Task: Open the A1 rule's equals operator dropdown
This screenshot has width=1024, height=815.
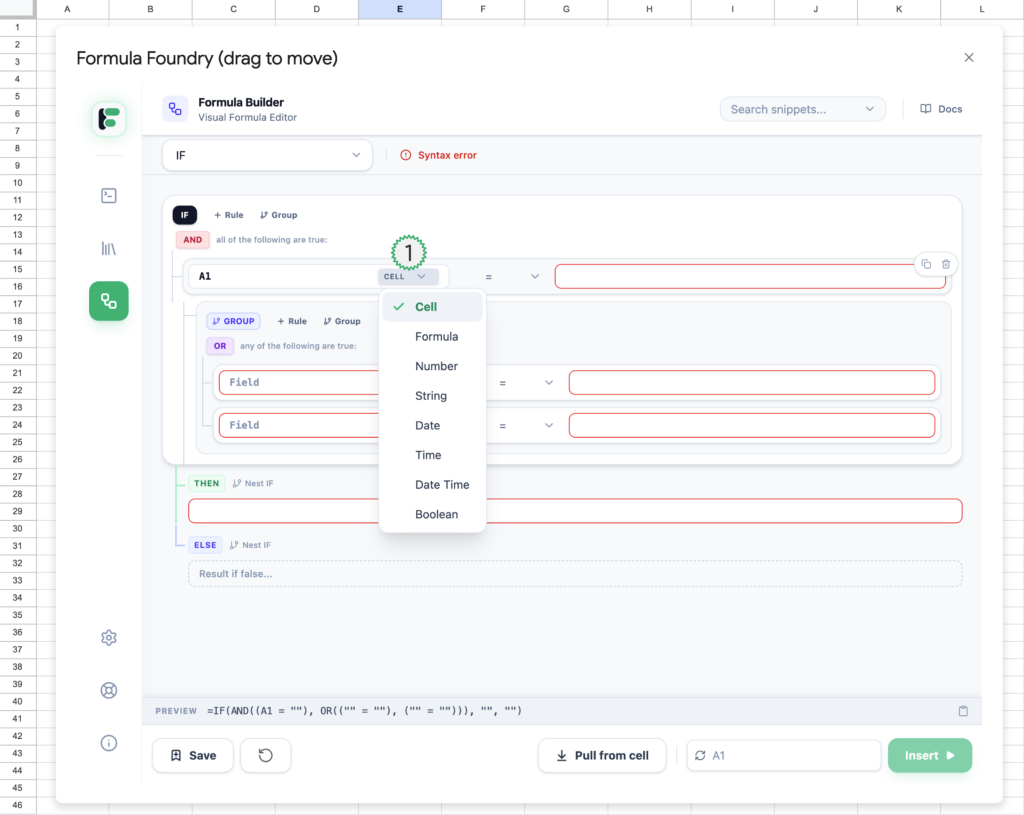Action: pyautogui.click(x=513, y=276)
